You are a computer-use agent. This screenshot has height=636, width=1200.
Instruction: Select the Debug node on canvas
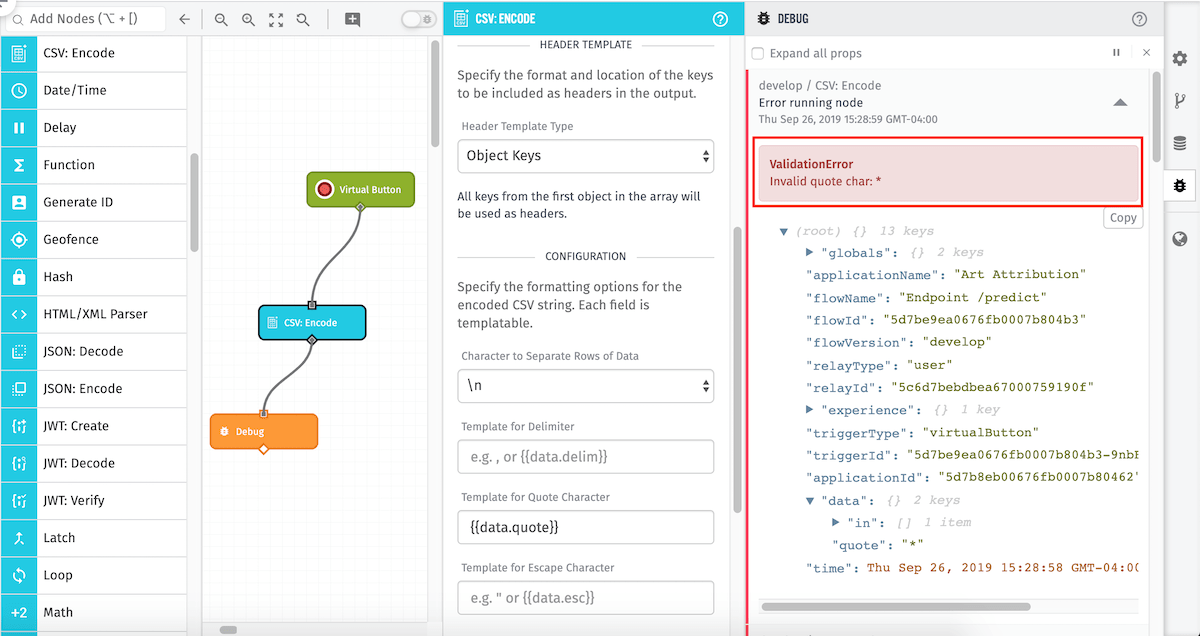[x=263, y=431]
